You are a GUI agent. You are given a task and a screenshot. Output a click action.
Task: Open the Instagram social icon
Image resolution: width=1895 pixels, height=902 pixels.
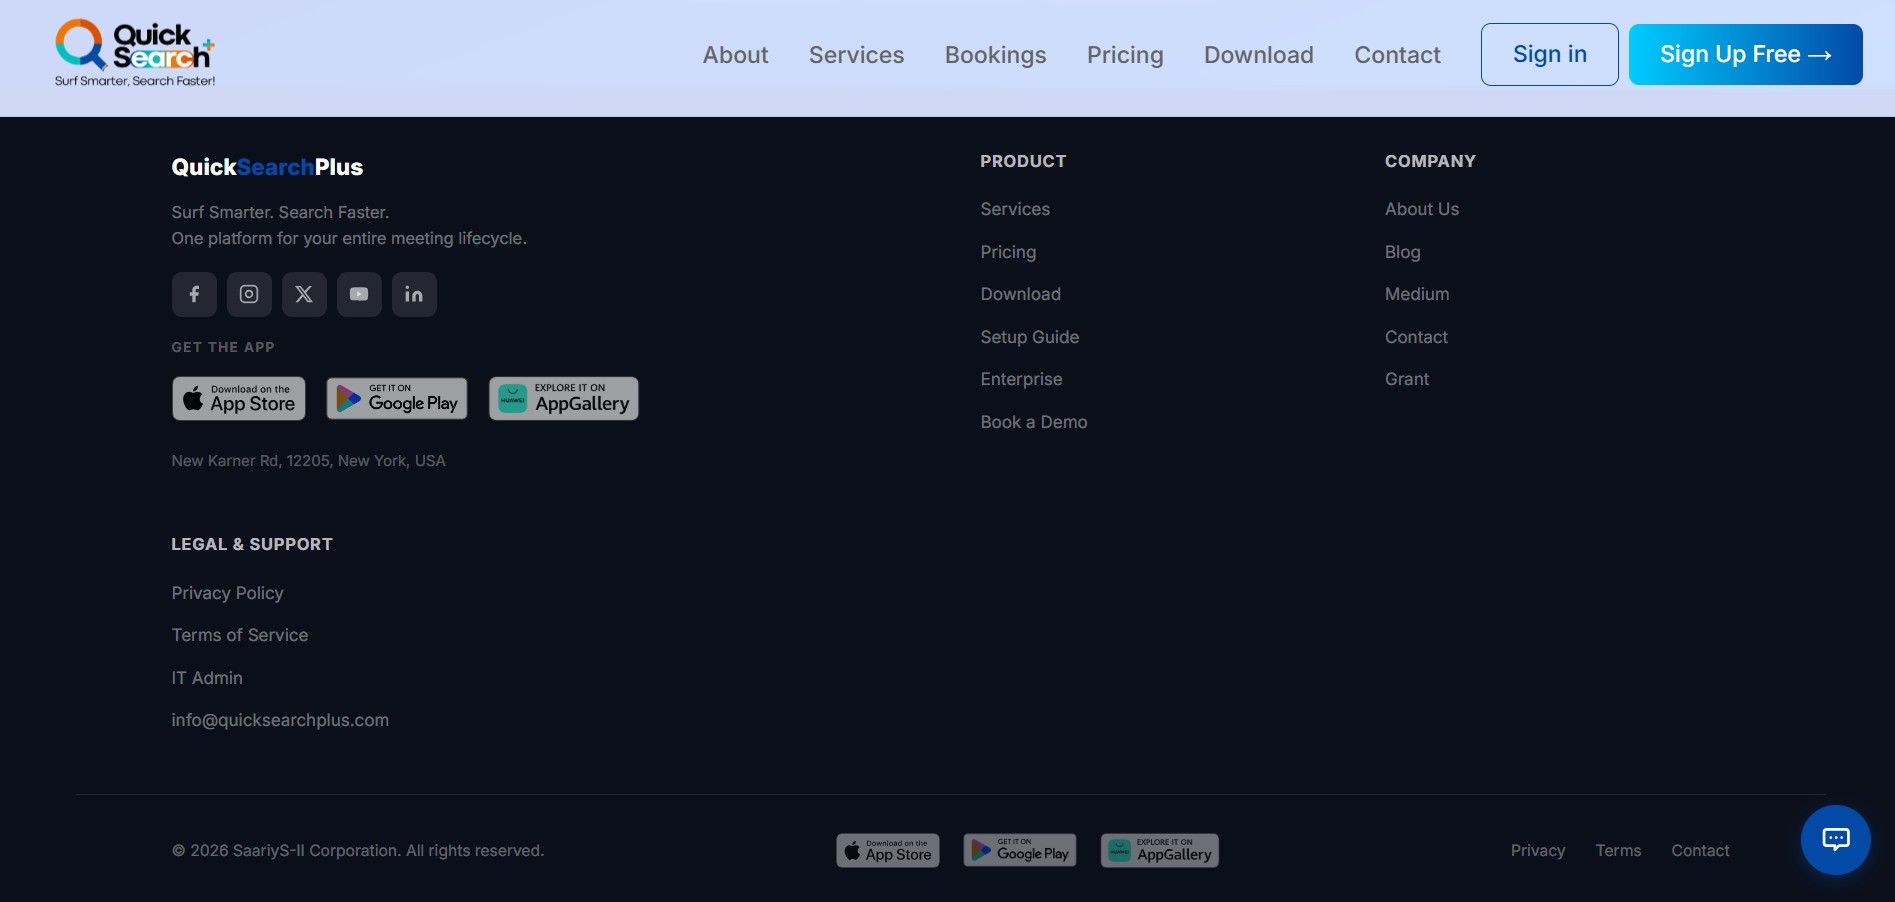(249, 294)
